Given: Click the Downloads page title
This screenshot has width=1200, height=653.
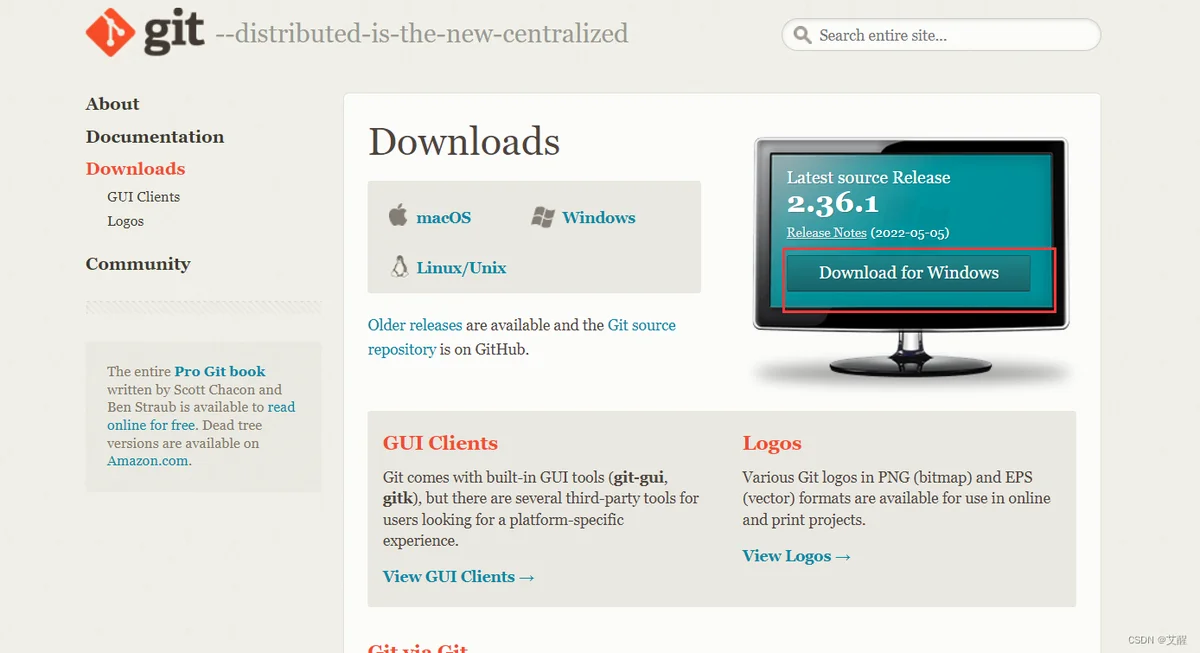Looking at the screenshot, I should click(x=464, y=141).
